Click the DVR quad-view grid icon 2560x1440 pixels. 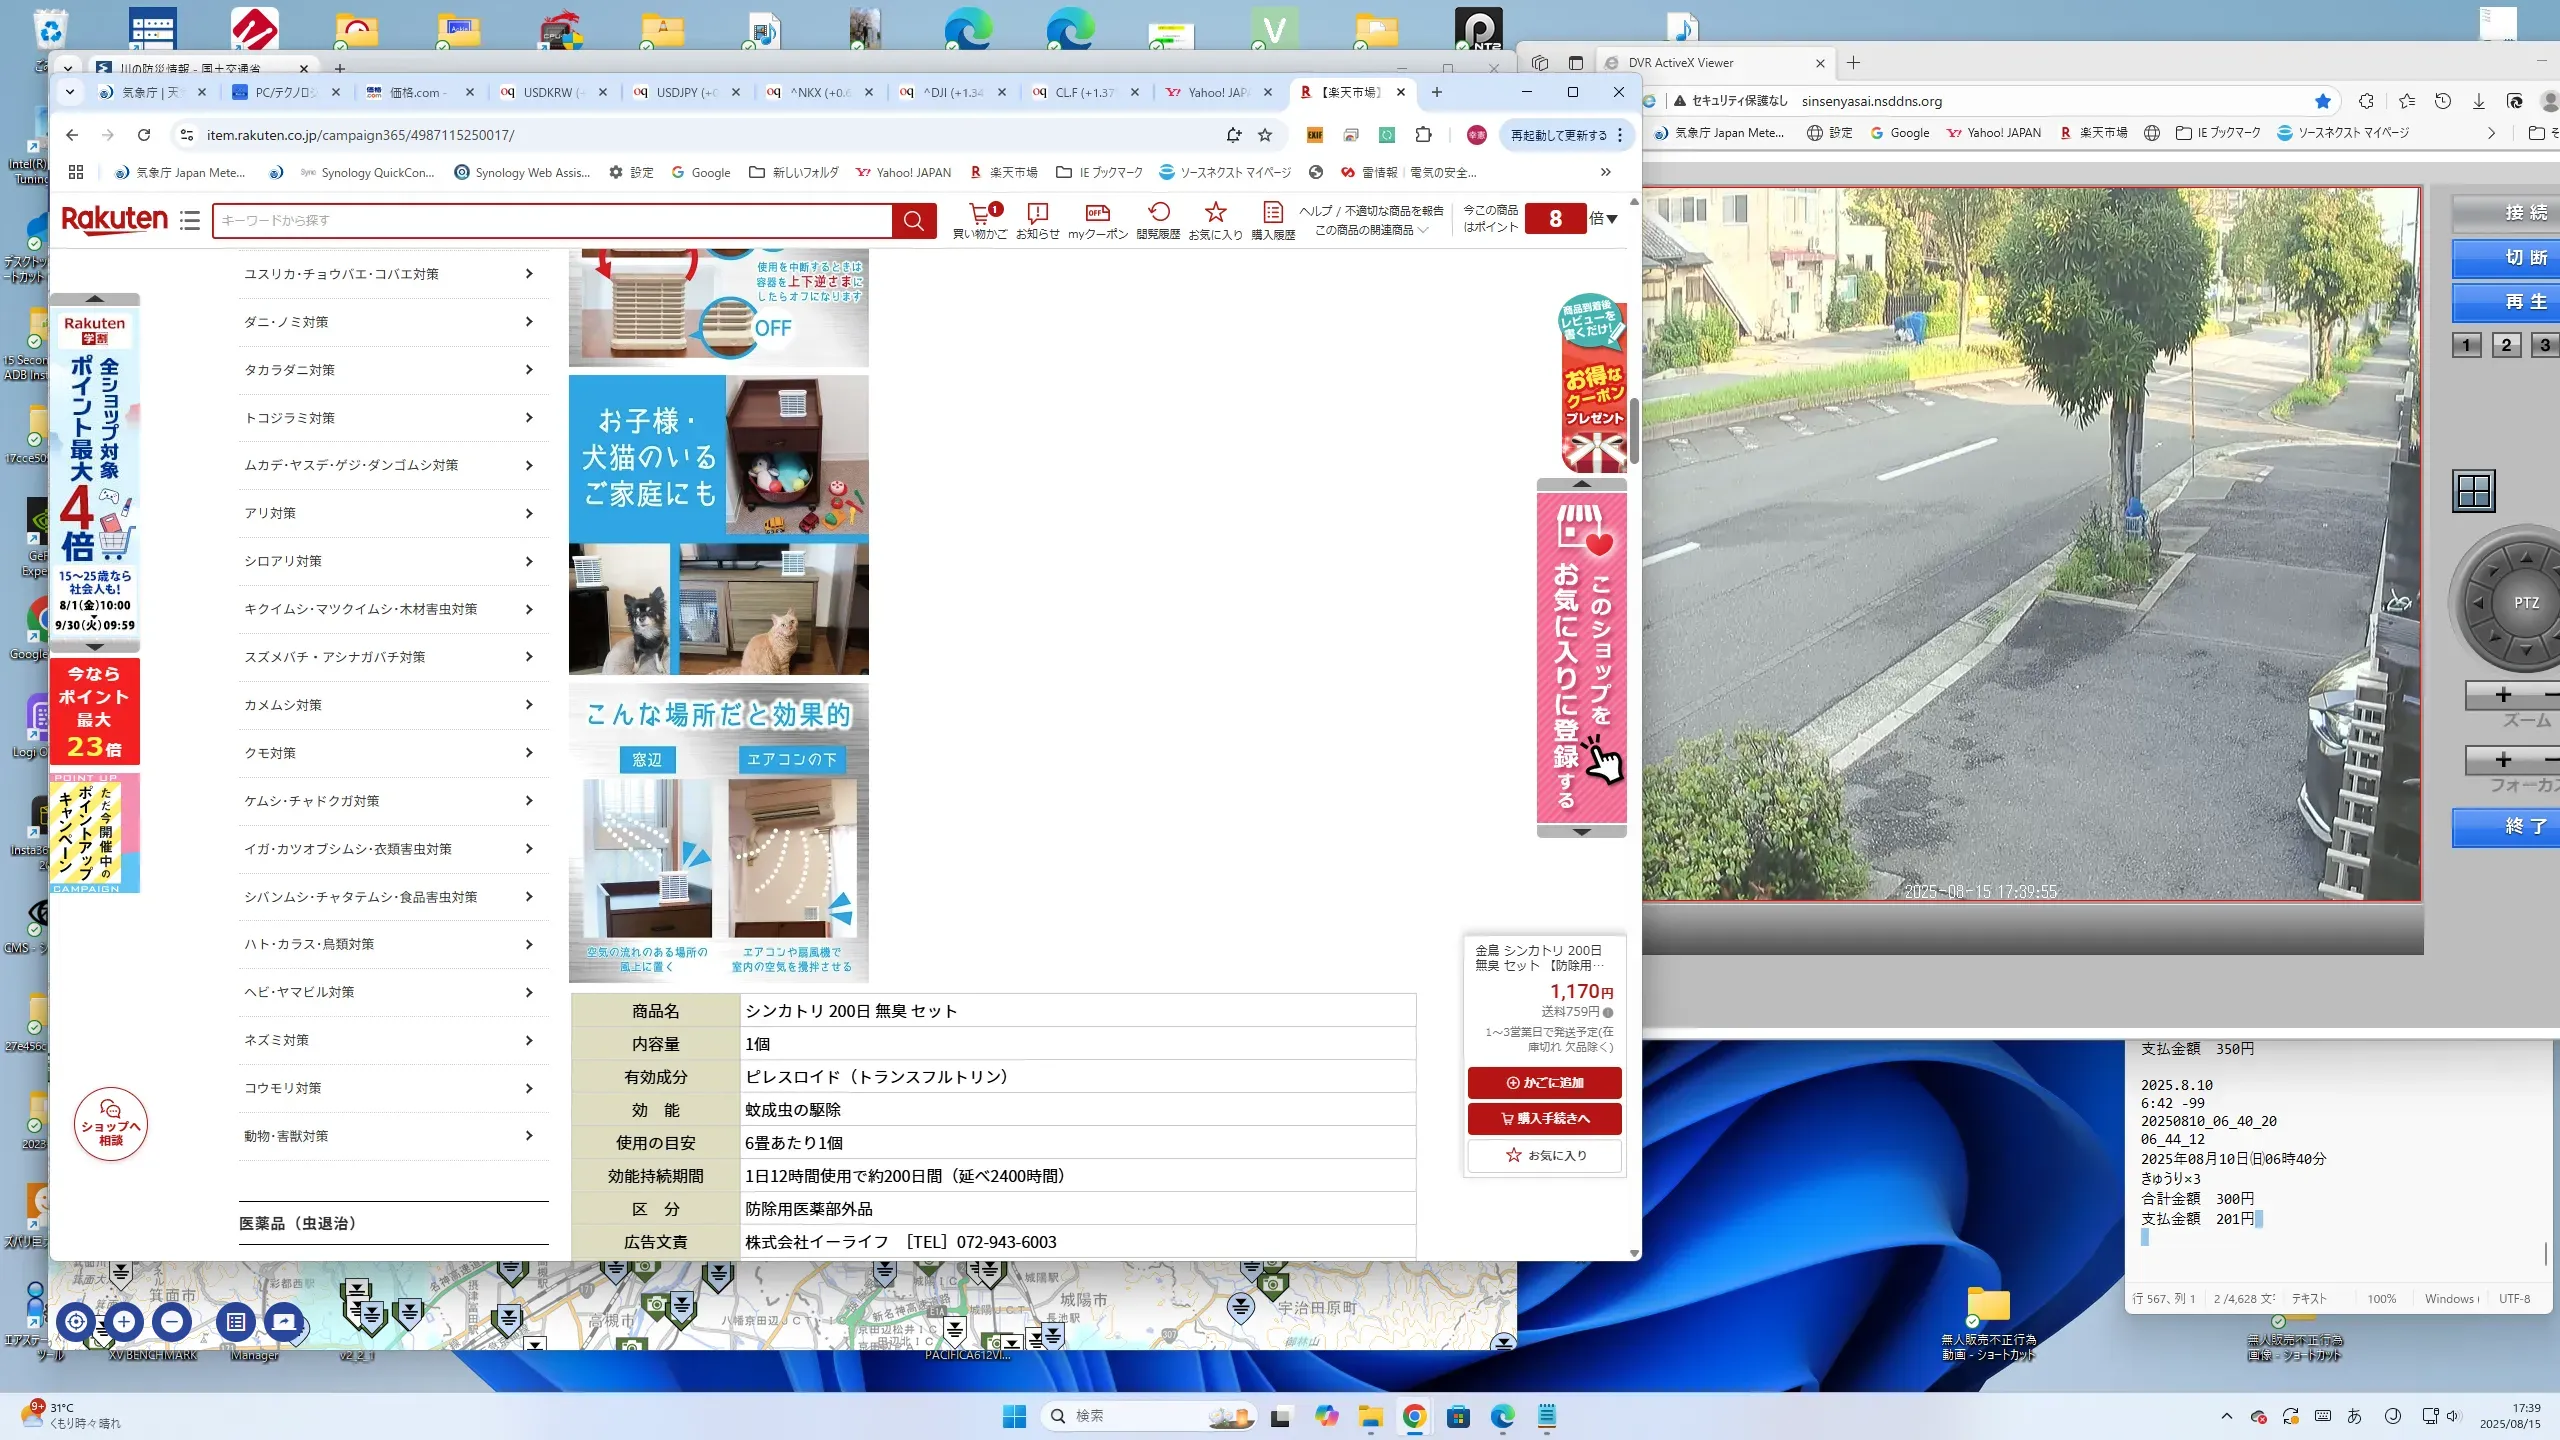(2474, 491)
